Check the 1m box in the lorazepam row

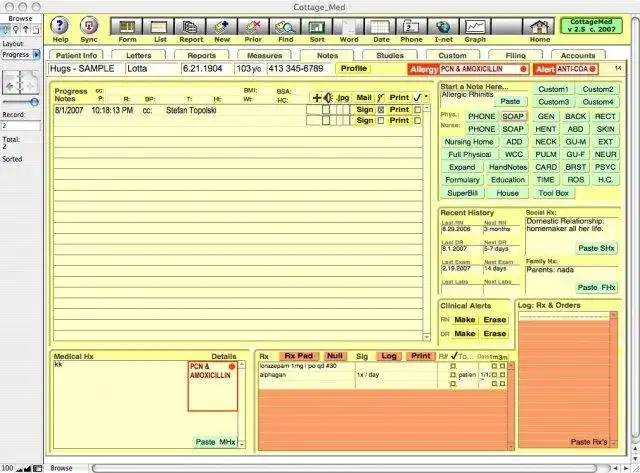tap(494, 366)
